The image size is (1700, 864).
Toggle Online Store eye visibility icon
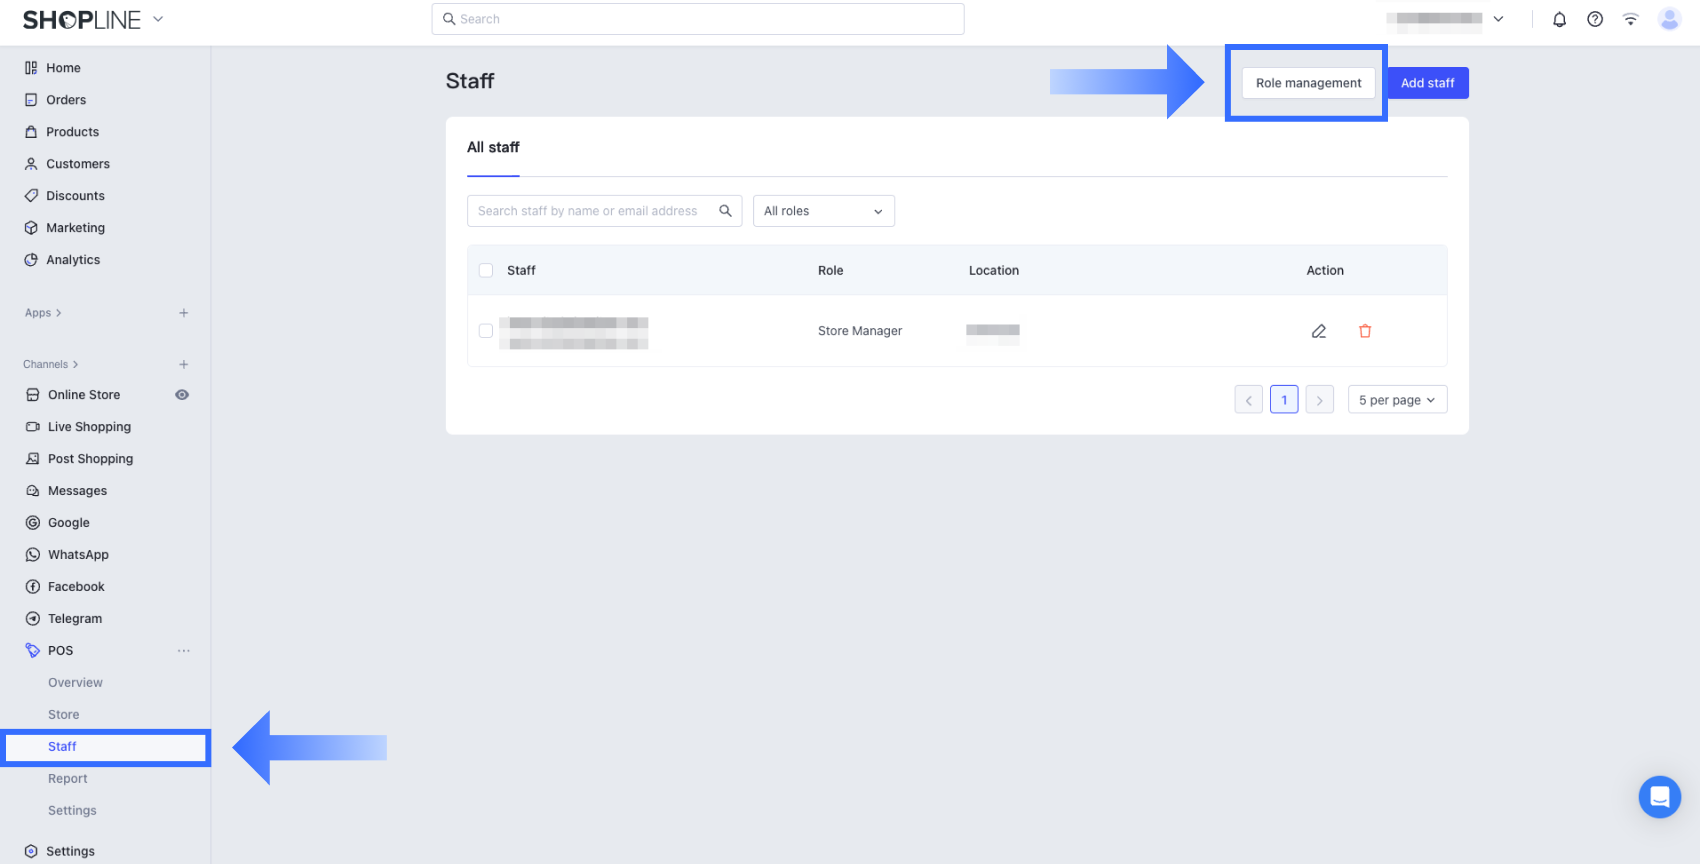coord(182,395)
